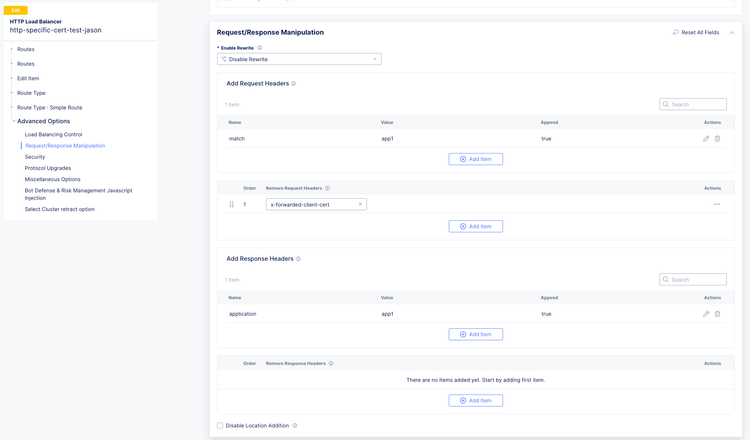Go to Load Balancing Control section

53,134
